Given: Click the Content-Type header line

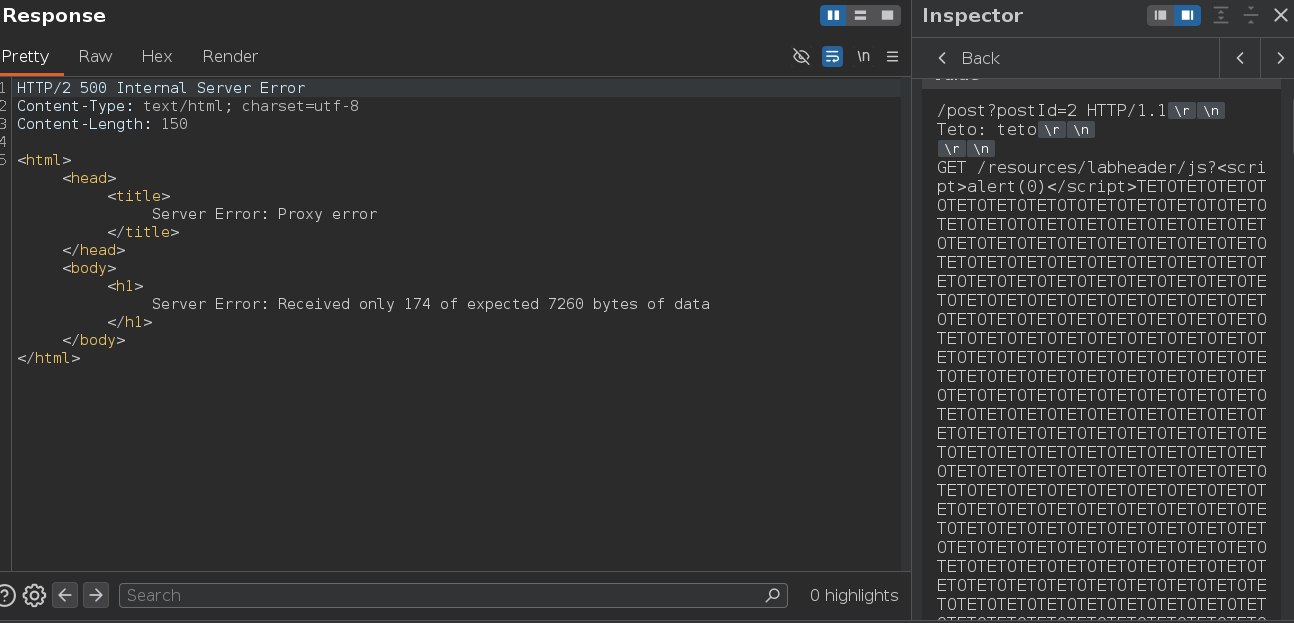Looking at the screenshot, I should pyautogui.click(x=188, y=106).
